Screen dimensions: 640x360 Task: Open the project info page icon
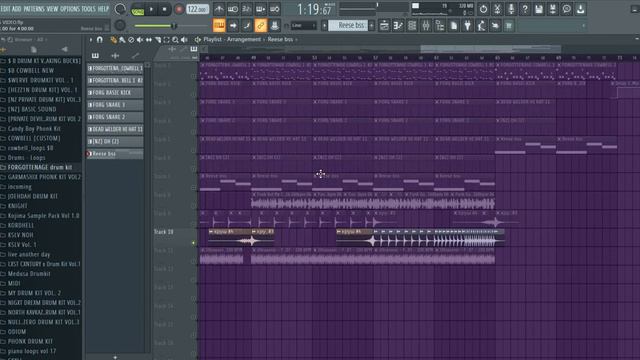click(x=453, y=26)
